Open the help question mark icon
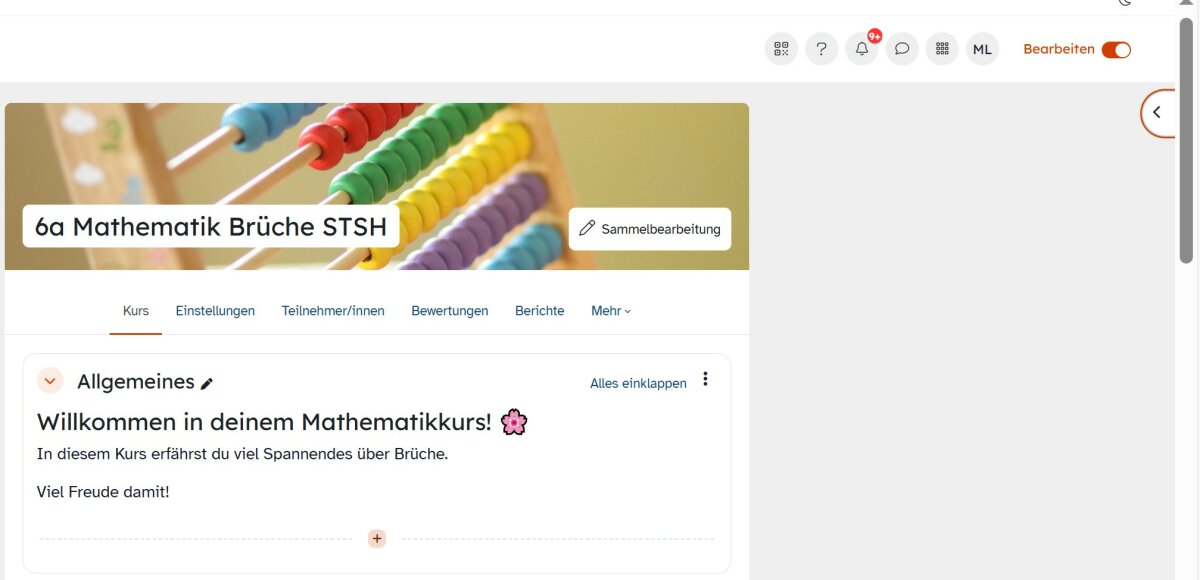This screenshot has width=1200, height=580. pos(821,49)
